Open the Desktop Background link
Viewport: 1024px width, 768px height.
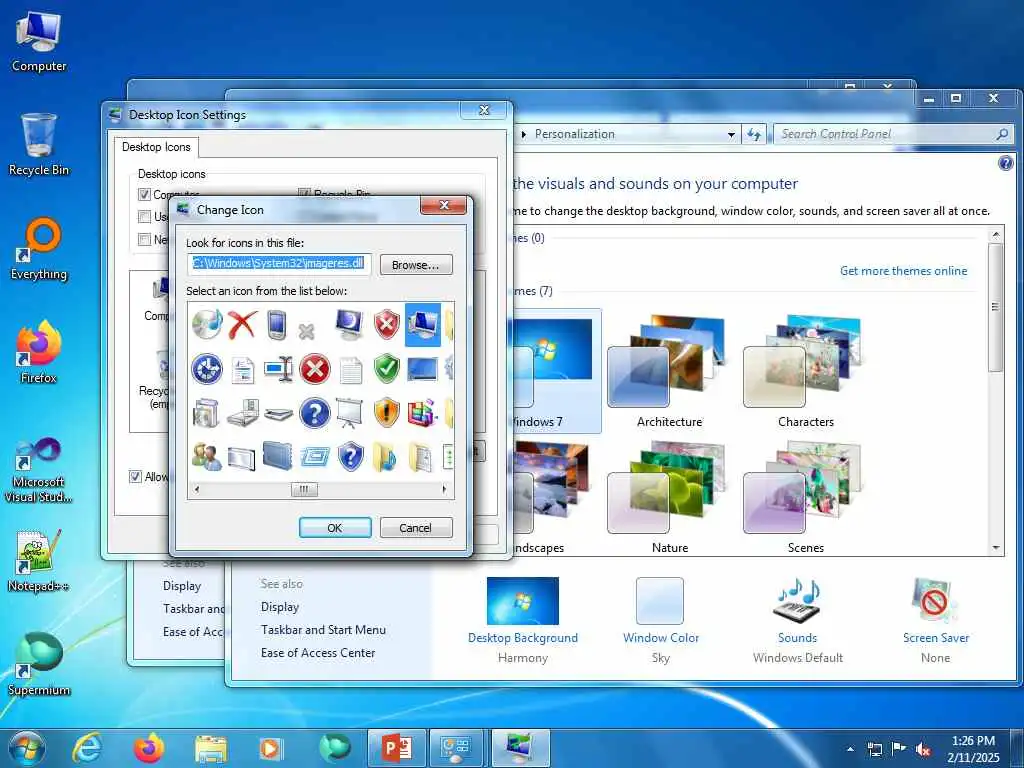(x=522, y=638)
